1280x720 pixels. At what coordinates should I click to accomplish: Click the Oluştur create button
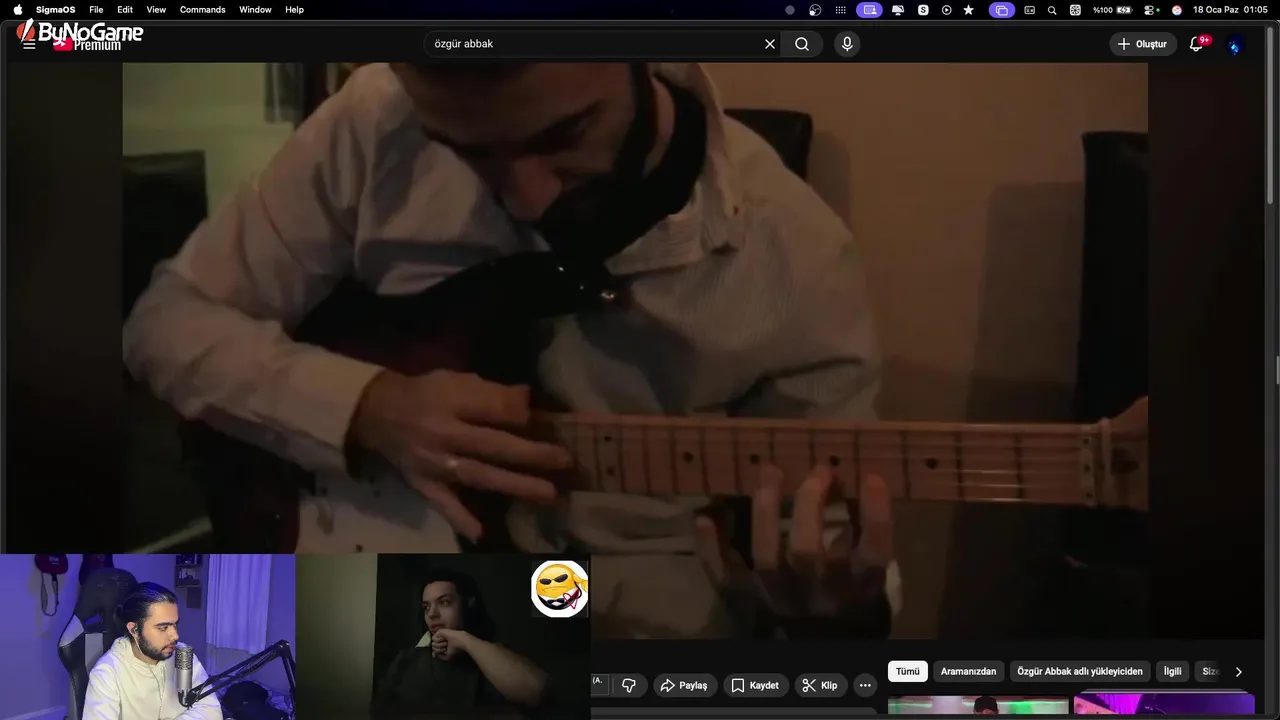(1142, 44)
